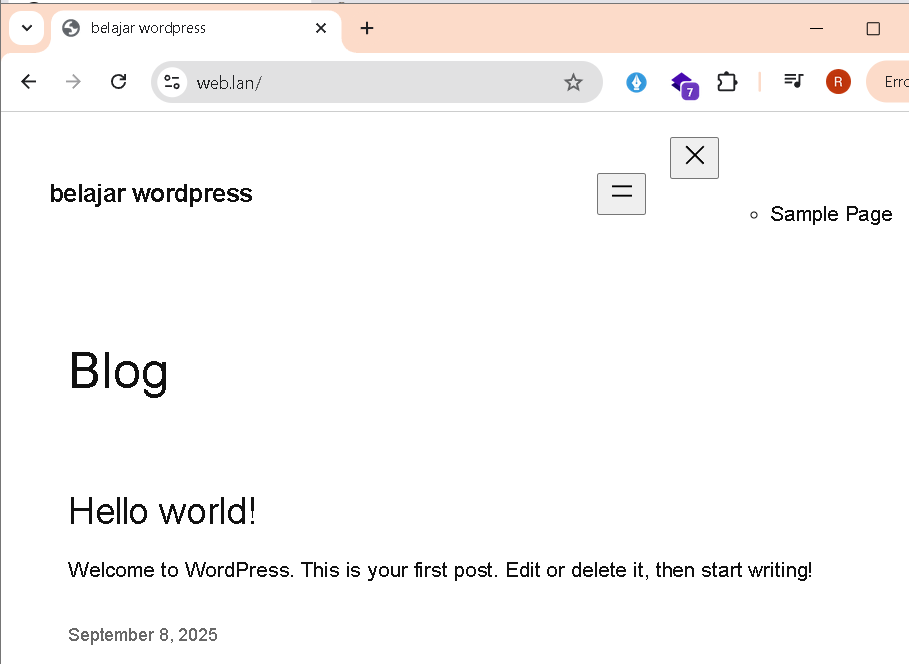Viewport: 909px width, 664px height.
Task: Reload the current page
Action: coord(118,82)
